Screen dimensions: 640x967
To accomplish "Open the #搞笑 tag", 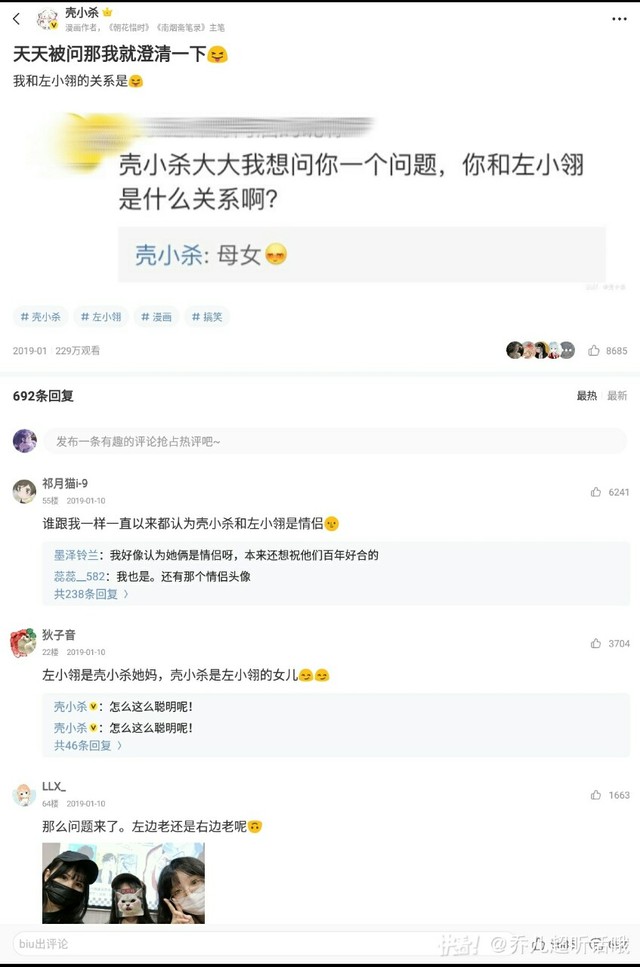I will (208, 317).
